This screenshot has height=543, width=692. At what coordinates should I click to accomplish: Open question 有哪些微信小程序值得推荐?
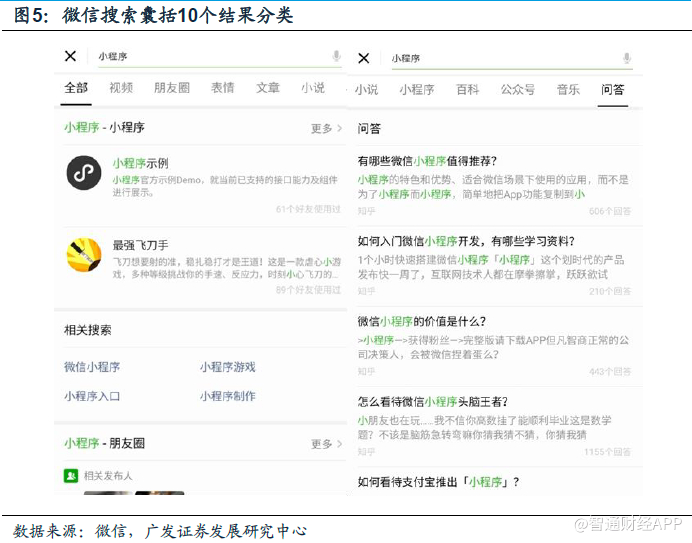point(427,161)
